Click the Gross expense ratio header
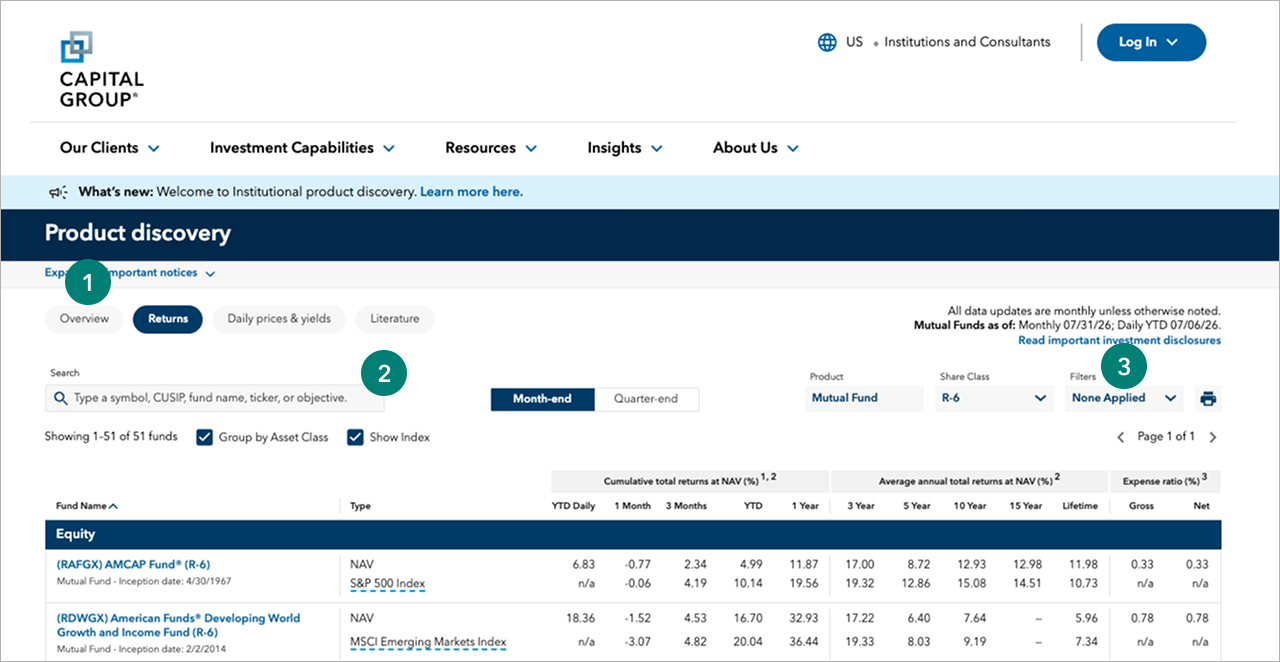Image resolution: width=1280 pixels, height=662 pixels. [x=1141, y=506]
